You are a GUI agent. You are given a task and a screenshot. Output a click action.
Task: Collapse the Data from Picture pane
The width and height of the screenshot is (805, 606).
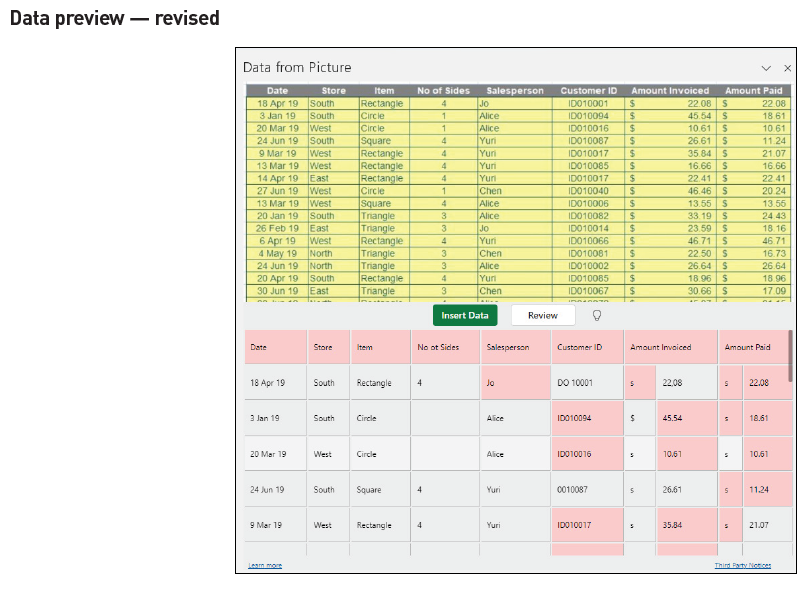coord(766,68)
